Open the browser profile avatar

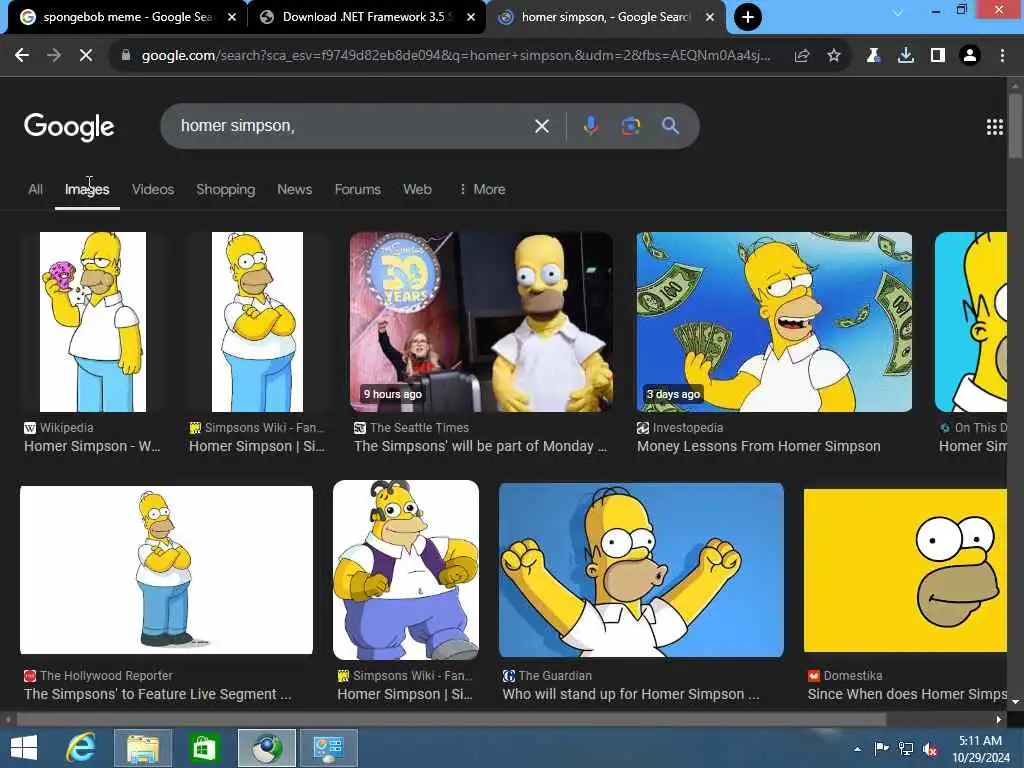click(x=970, y=56)
